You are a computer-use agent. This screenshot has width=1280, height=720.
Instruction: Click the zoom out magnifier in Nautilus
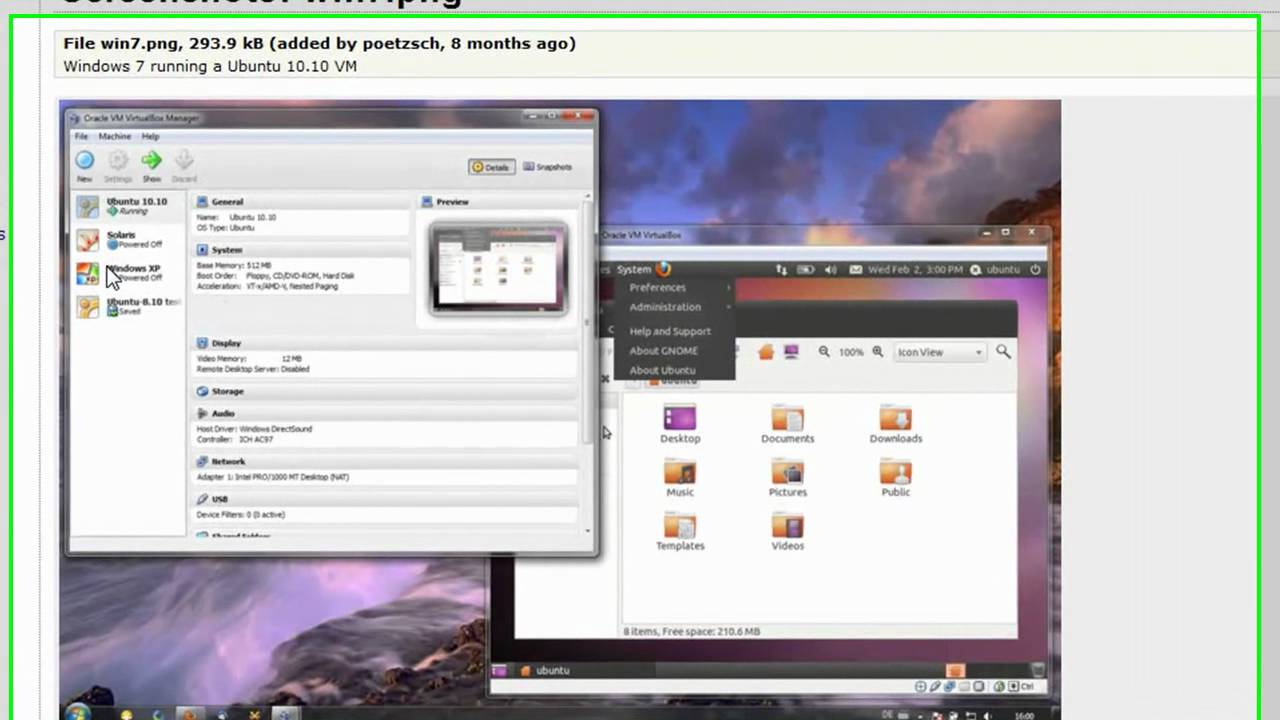coord(824,352)
